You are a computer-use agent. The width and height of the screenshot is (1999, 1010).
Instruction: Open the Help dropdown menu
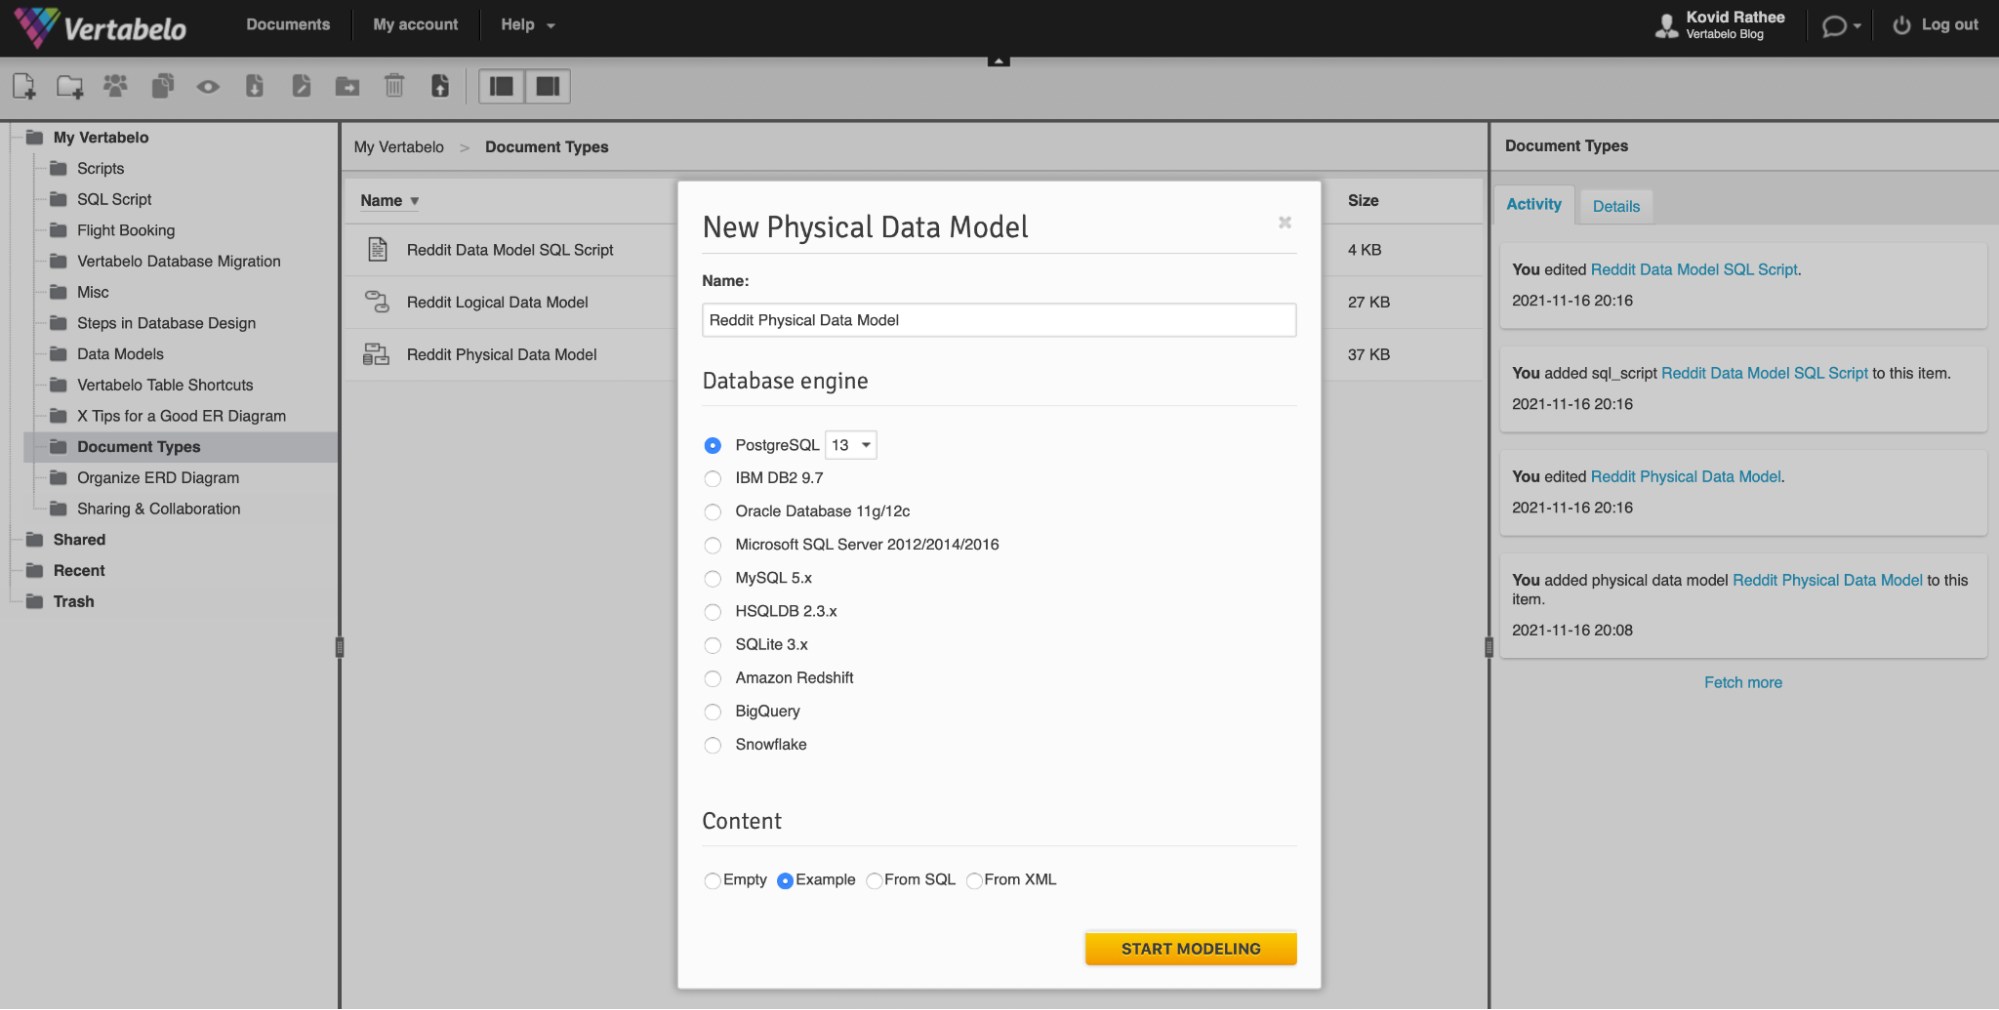tap(528, 25)
